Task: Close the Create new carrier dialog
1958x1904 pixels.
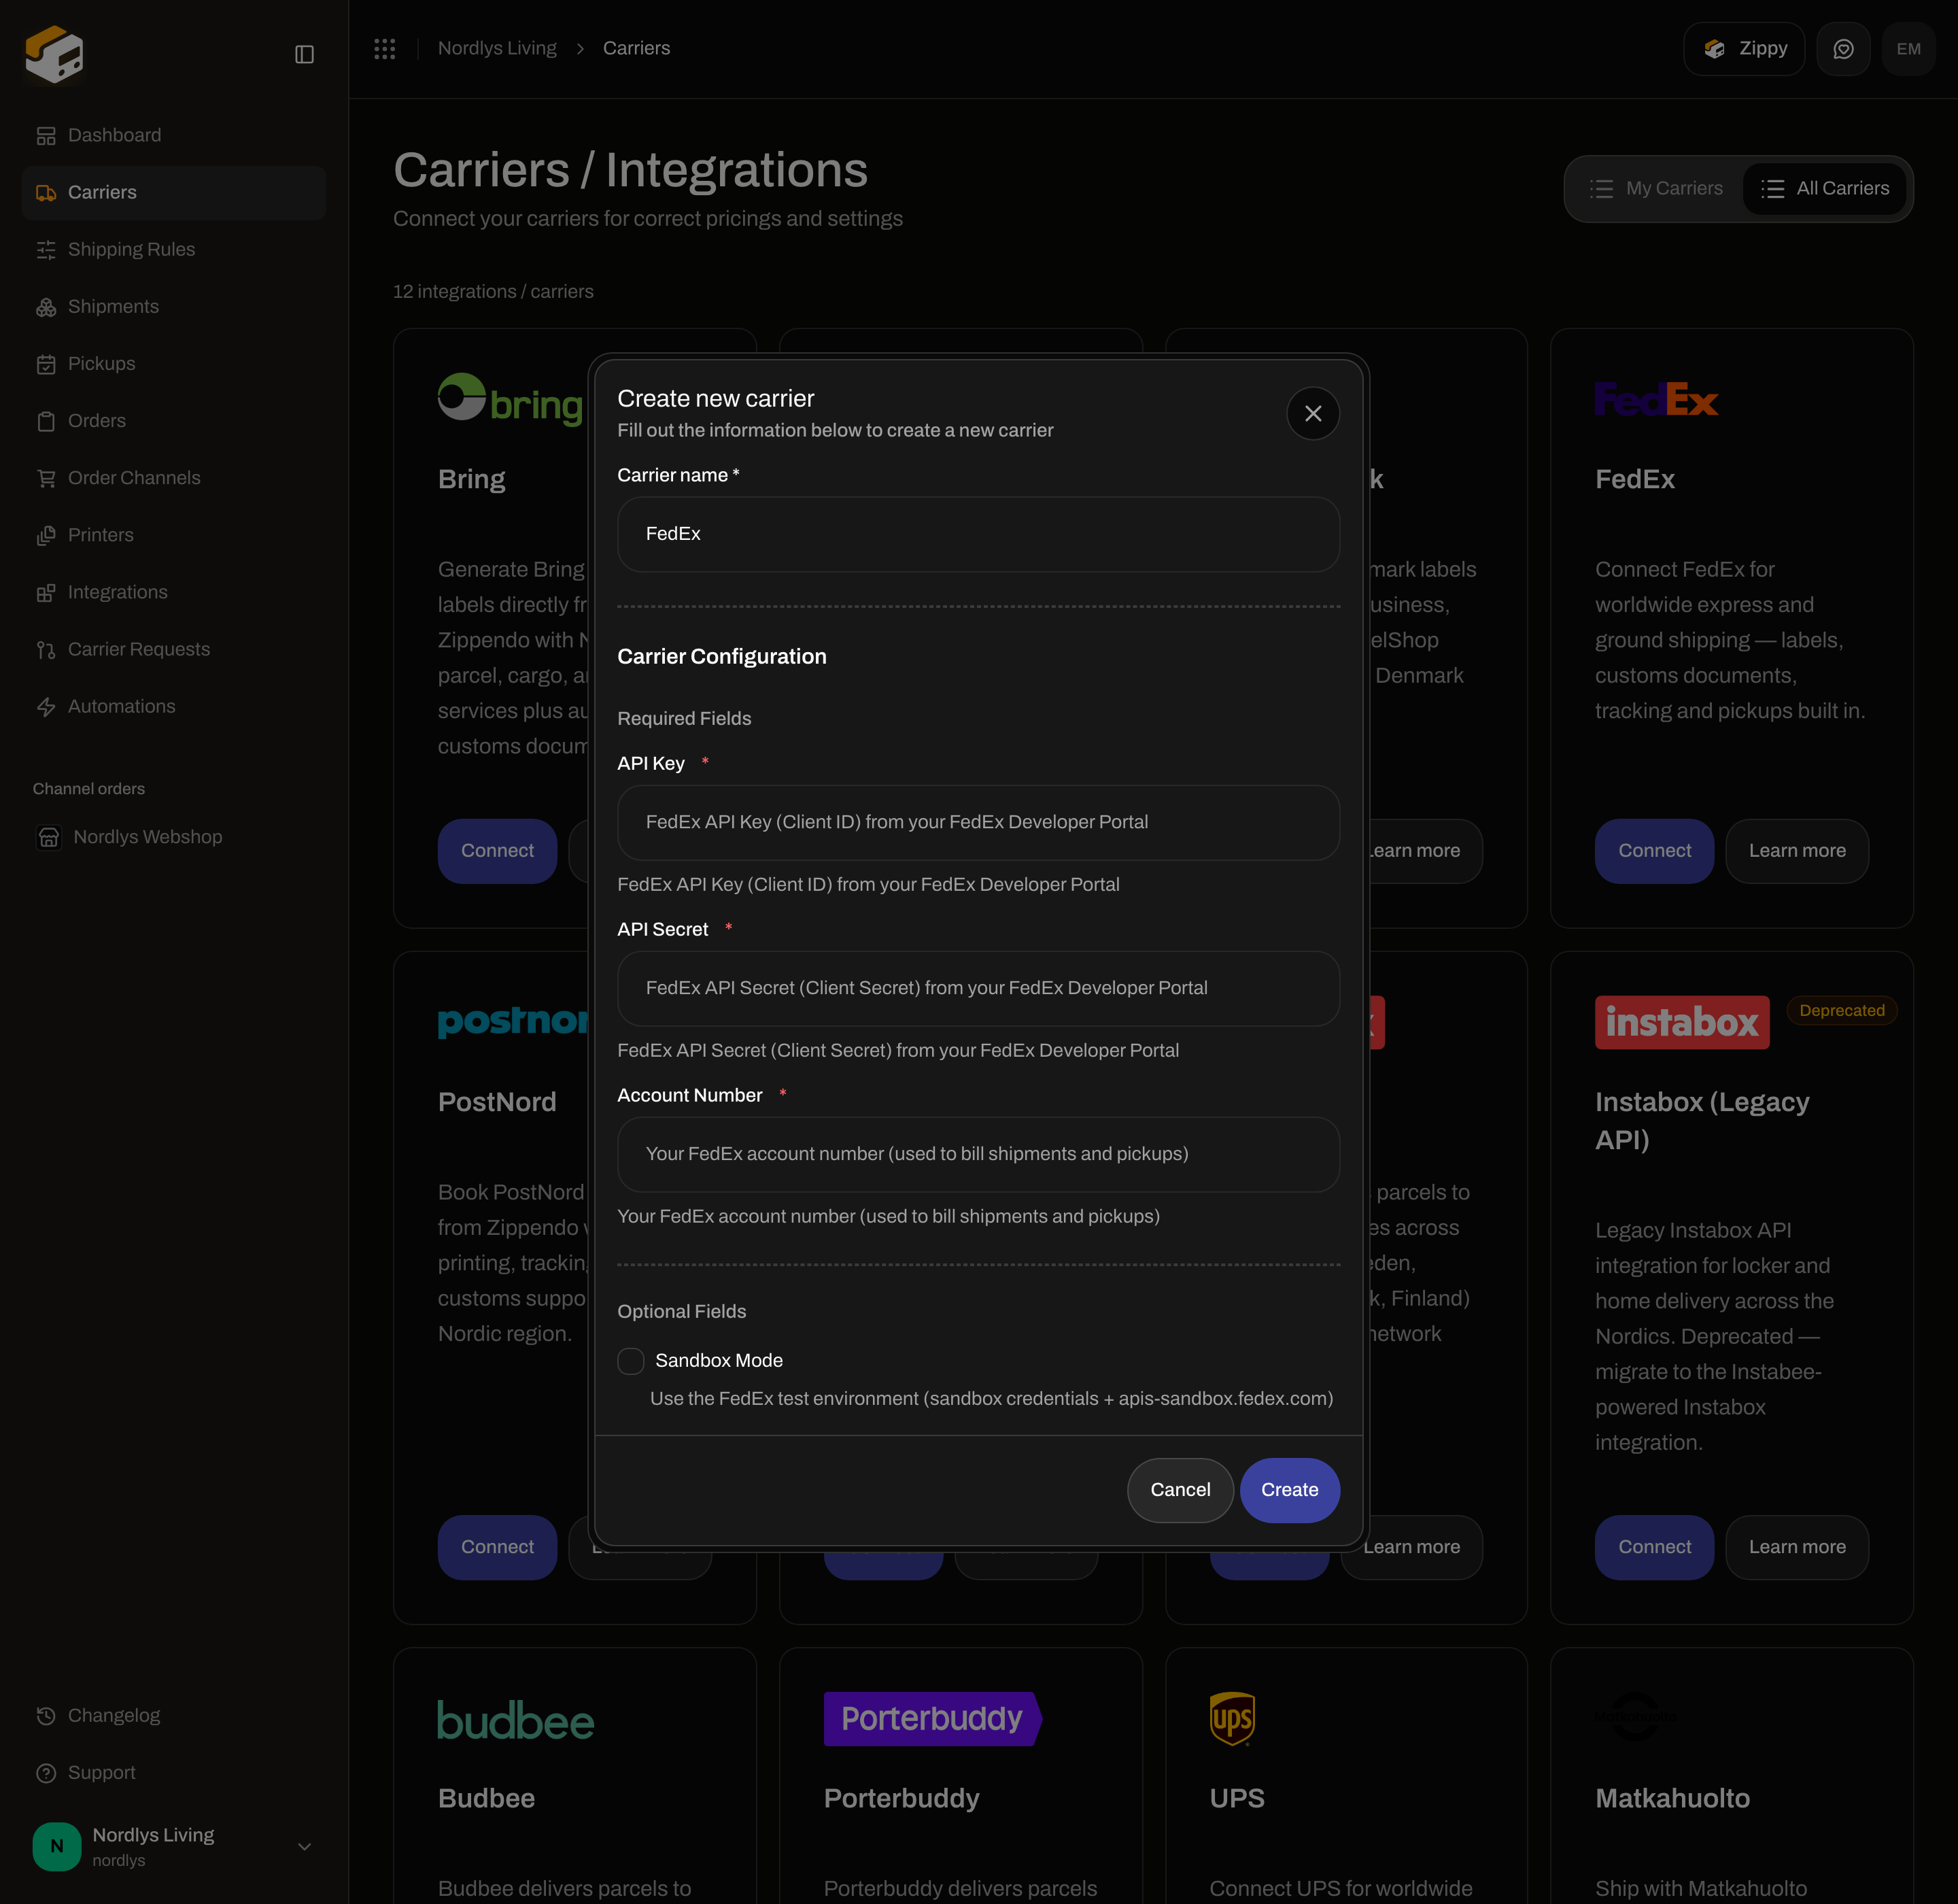Action: pos(1313,413)
